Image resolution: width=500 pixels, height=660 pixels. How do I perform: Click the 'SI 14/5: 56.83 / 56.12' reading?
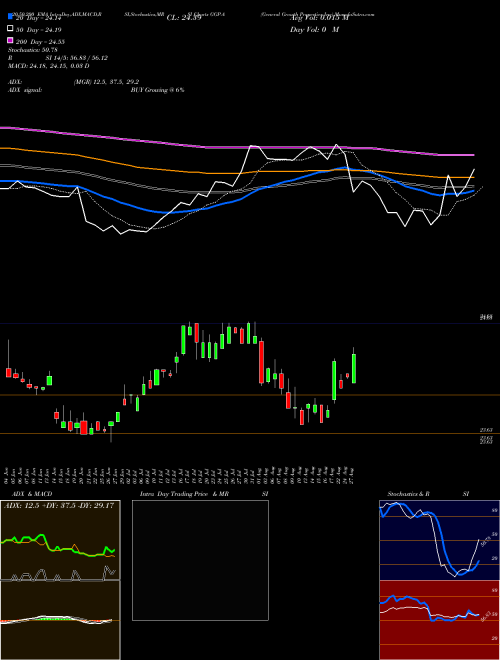[77, 58]
